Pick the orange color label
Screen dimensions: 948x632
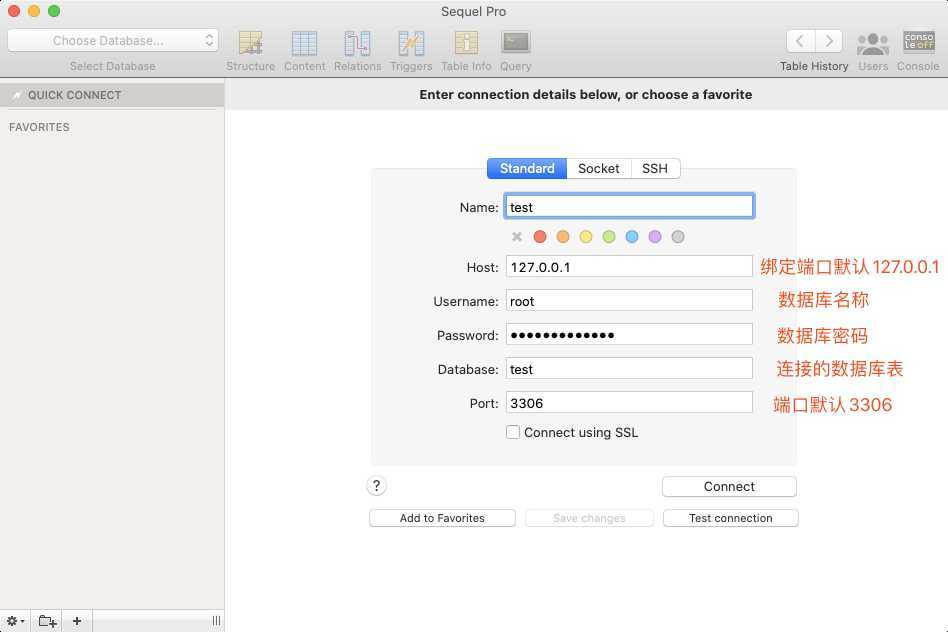coord(563,236)
